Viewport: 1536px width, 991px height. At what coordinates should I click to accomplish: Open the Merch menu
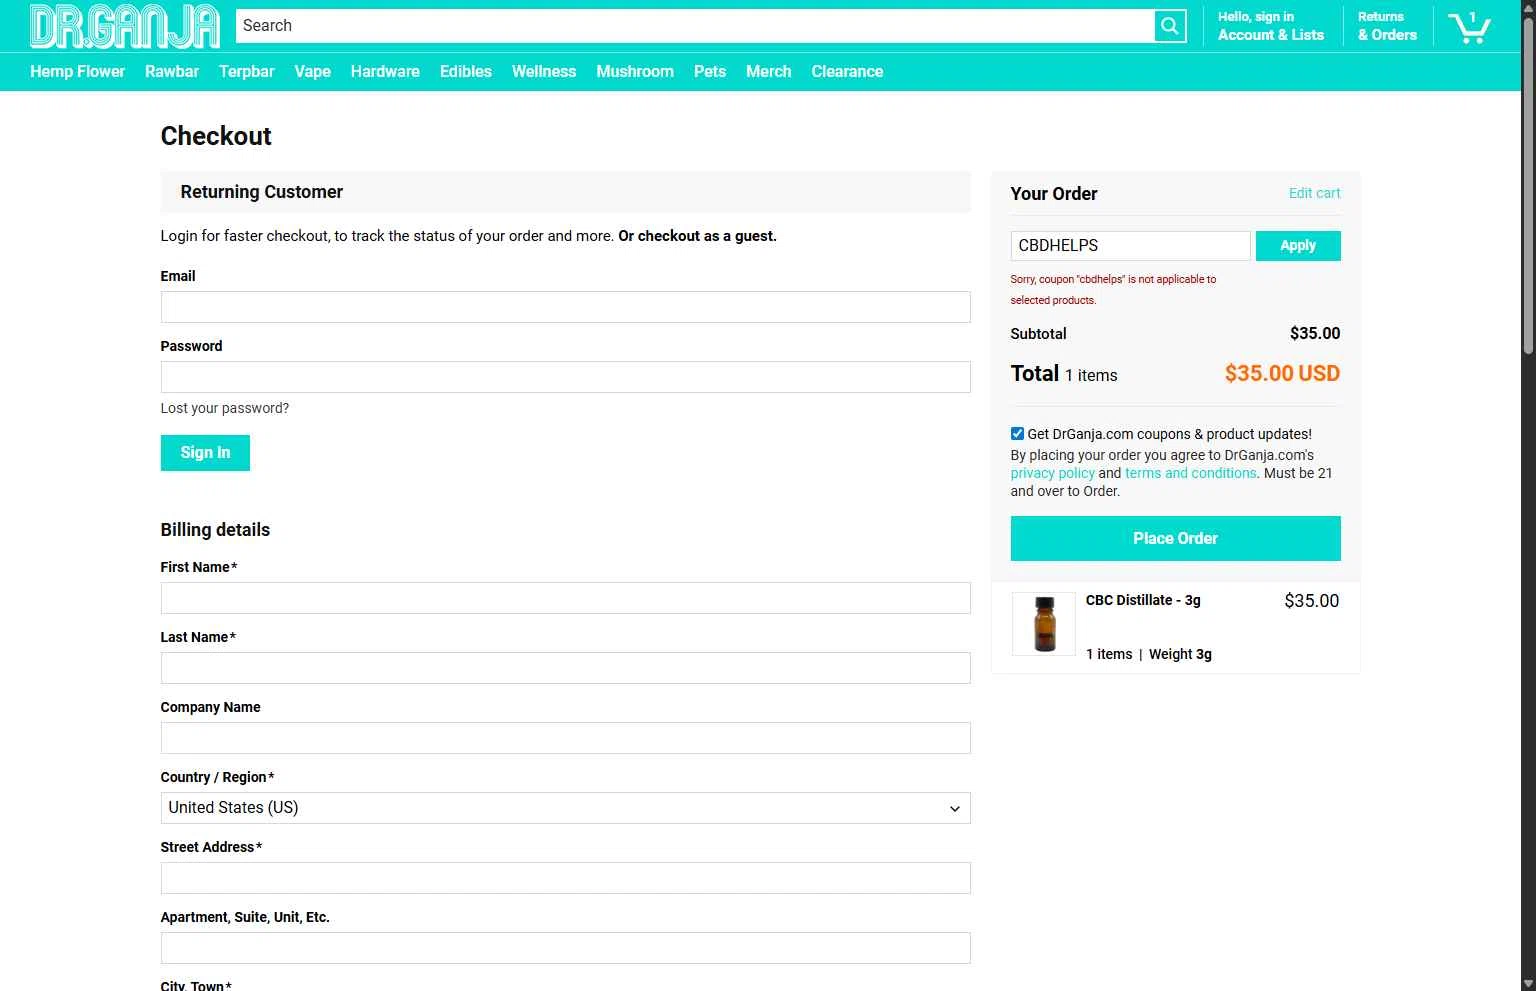769,72
